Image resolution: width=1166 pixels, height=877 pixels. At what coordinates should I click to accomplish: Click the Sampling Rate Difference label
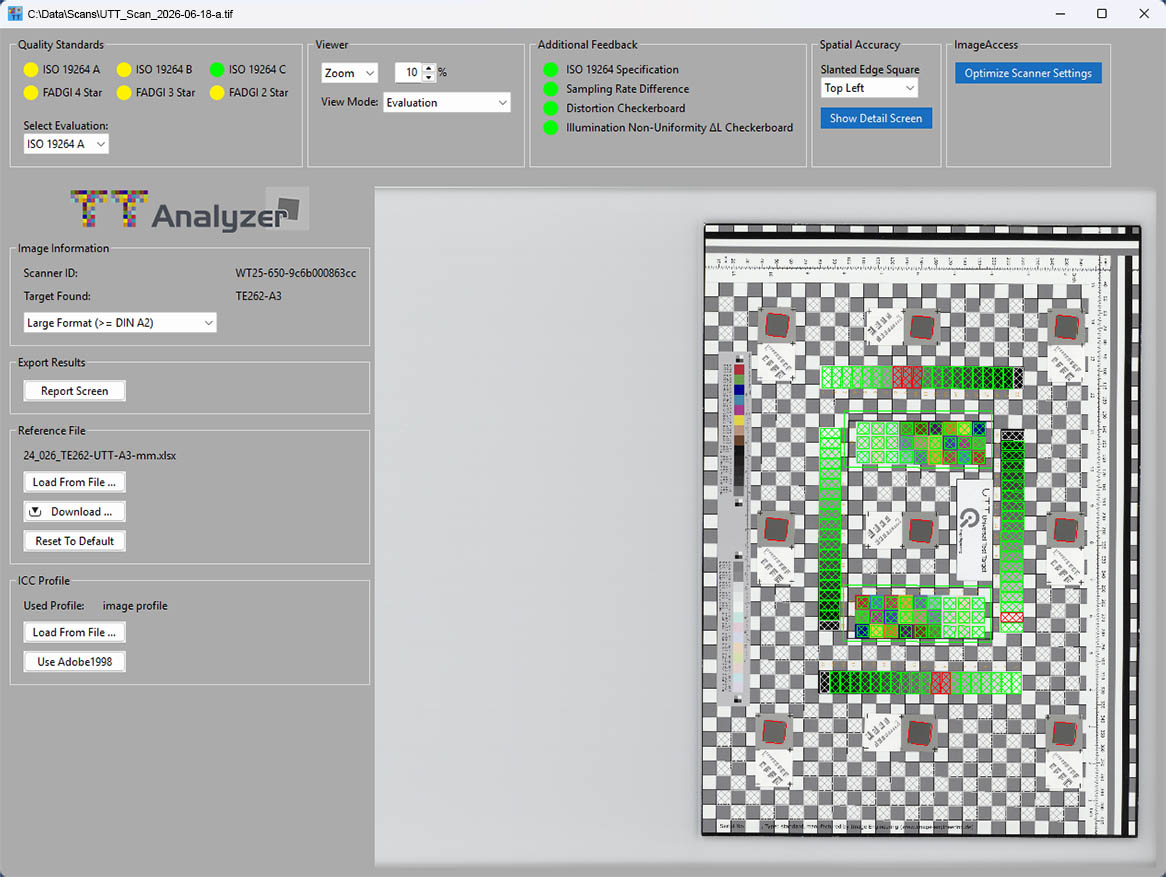[x=627, y=89]
